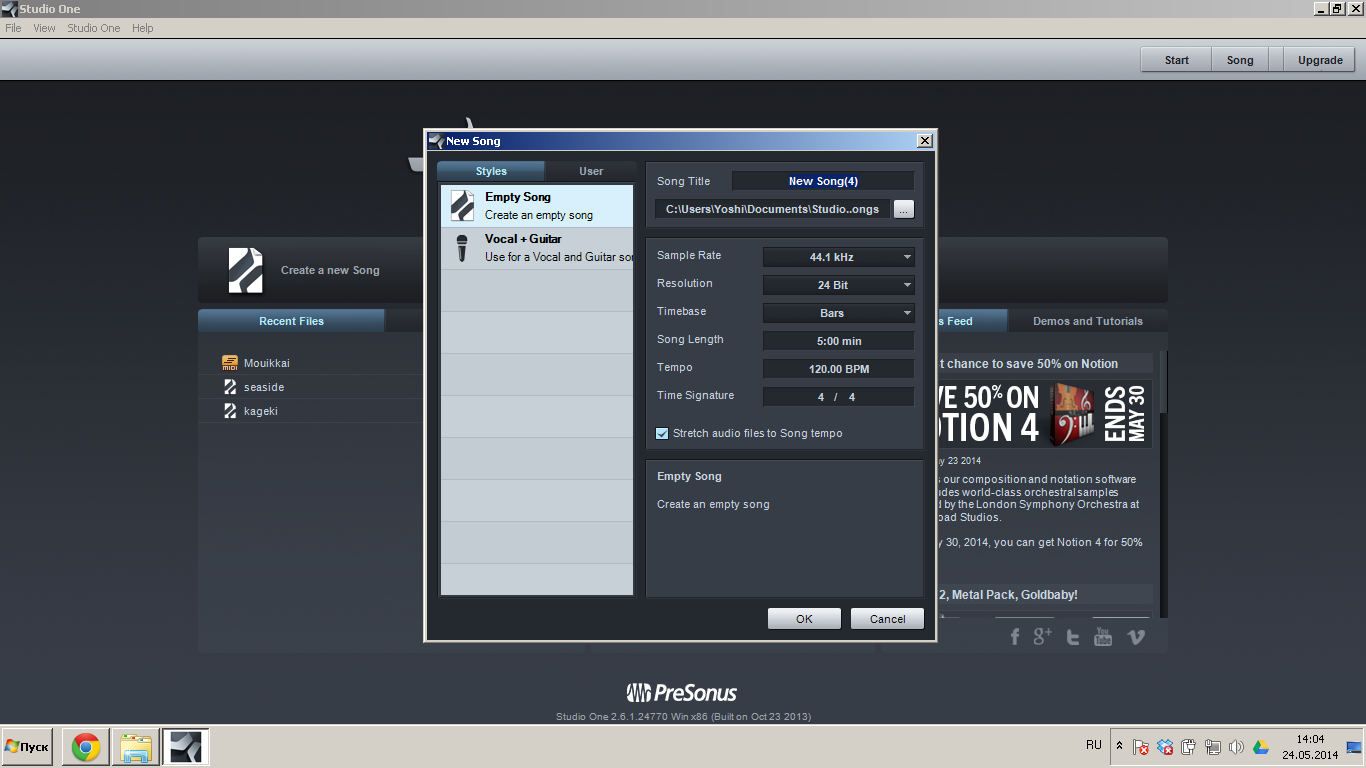Select the Empty Song template icon
This screenshot has height=768, width=1366.
click(x=462, y=206)
